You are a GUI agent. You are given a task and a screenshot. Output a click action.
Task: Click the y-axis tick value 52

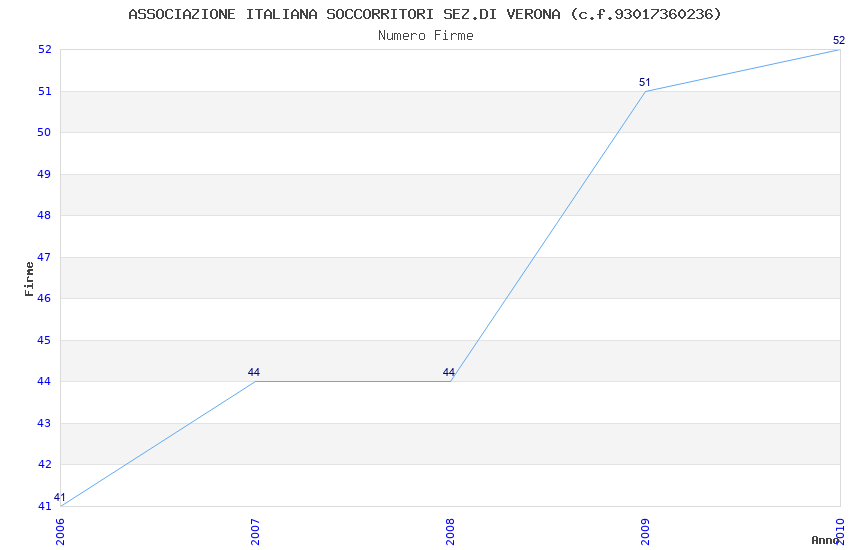pyautogui.click(x=44, y=49)
